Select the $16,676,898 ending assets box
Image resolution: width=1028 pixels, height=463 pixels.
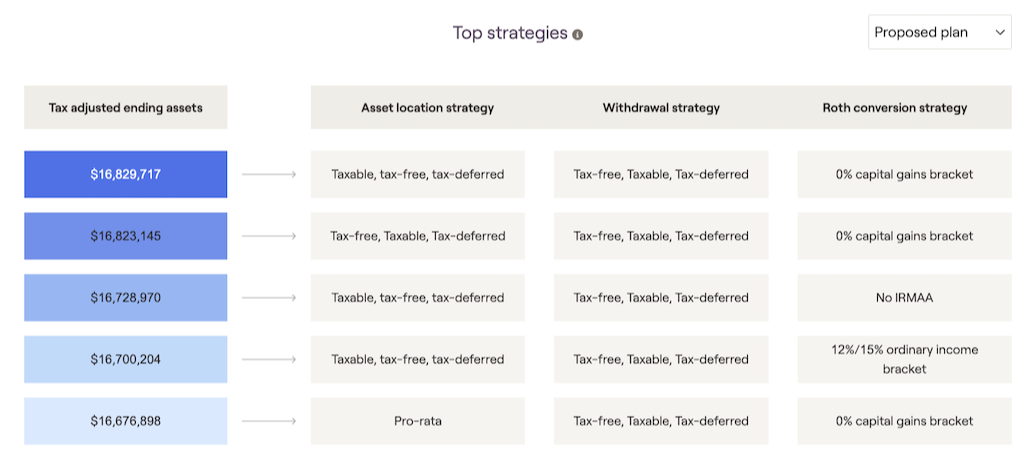pos(125,421)
